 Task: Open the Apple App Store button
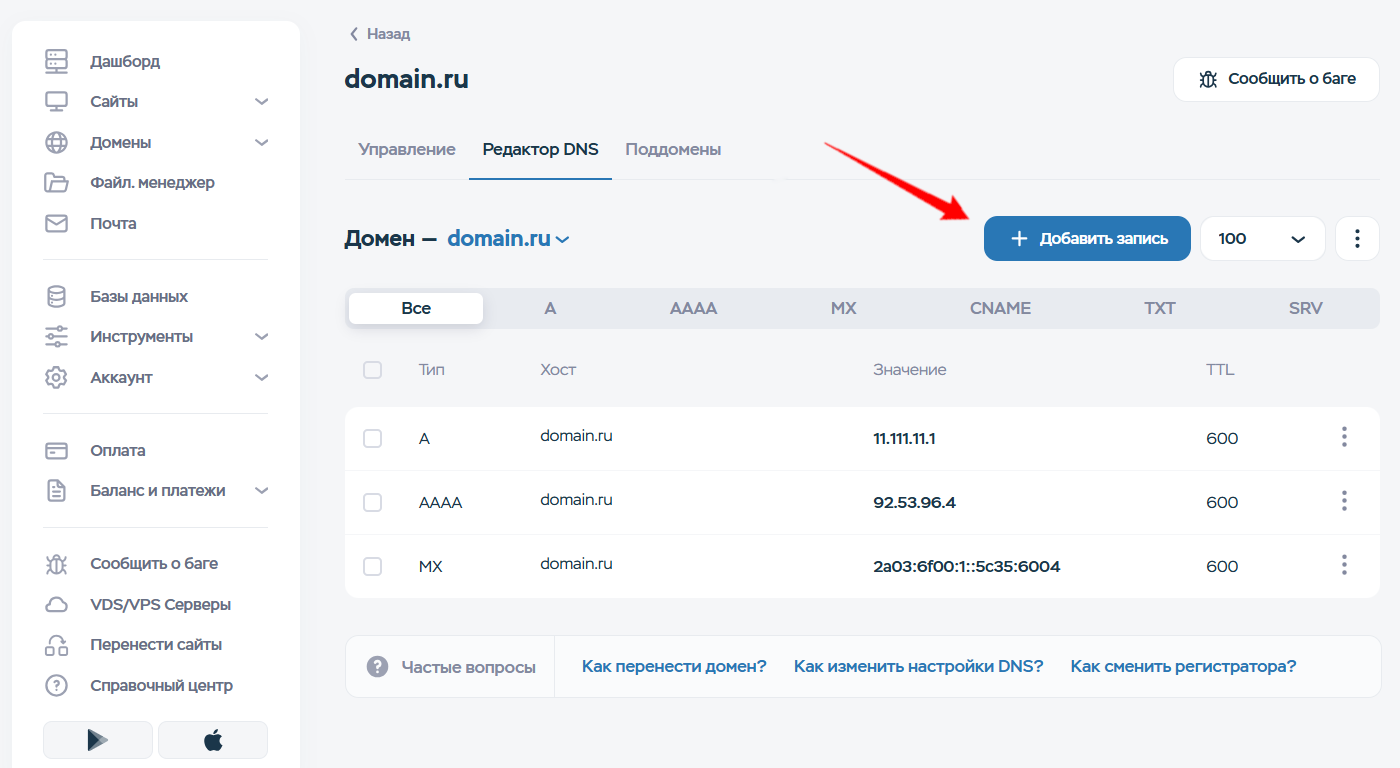[213, 740]
